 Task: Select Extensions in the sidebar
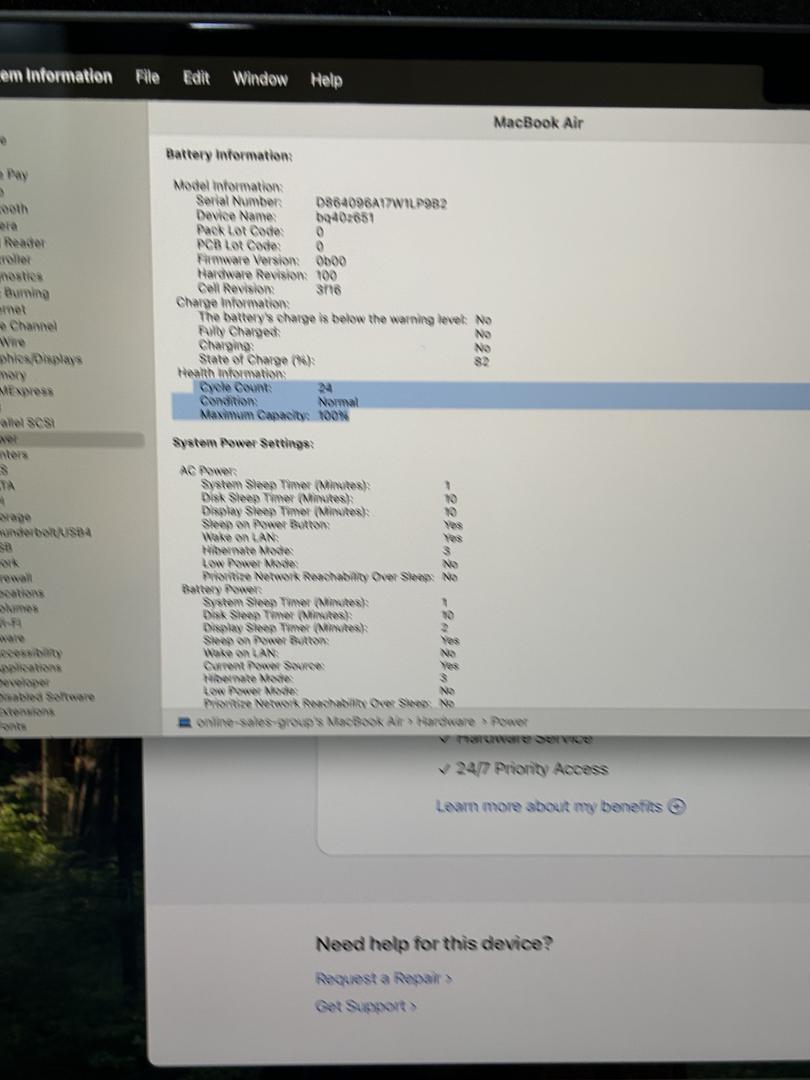coord(27,711)
